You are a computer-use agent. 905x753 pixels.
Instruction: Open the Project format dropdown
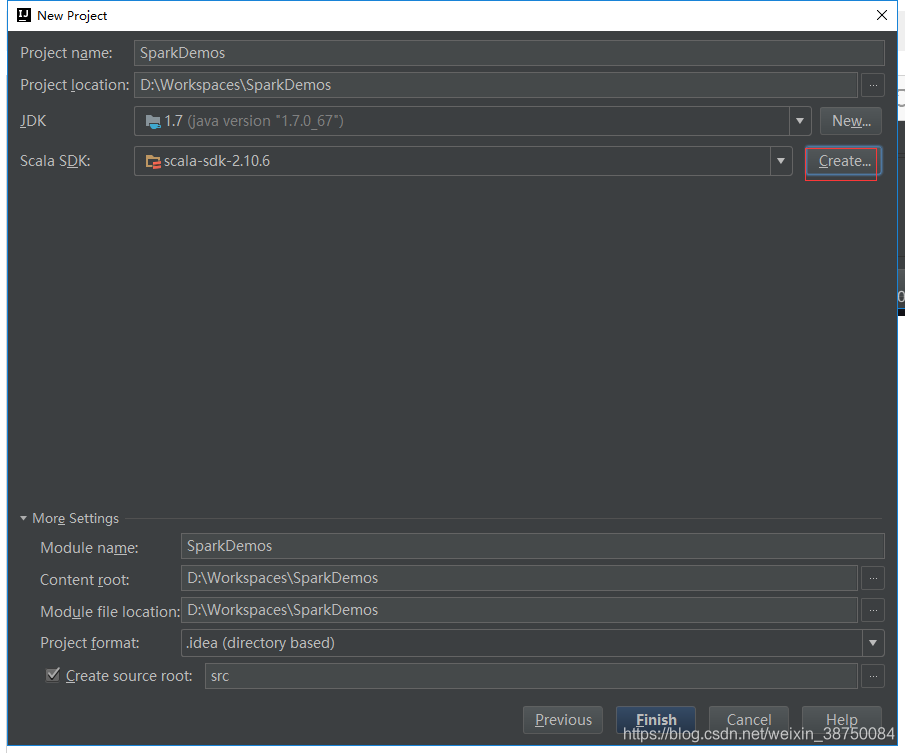click(873, 643)
